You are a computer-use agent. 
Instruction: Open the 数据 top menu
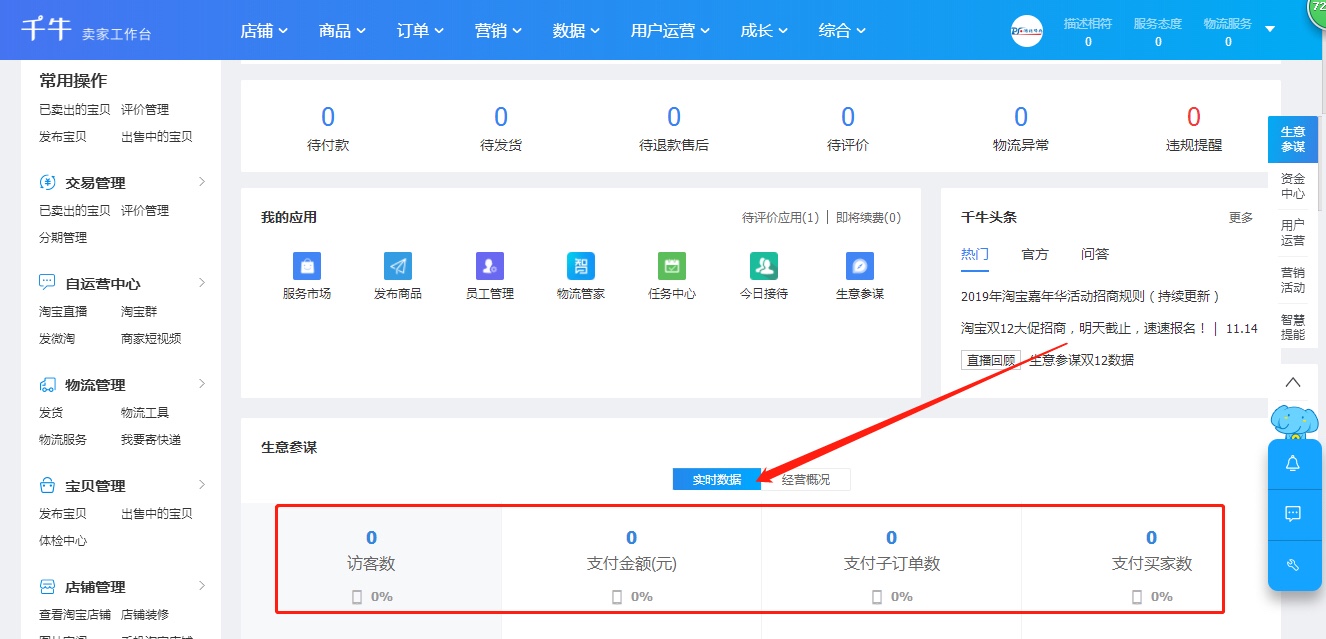(x=576, y=31)
